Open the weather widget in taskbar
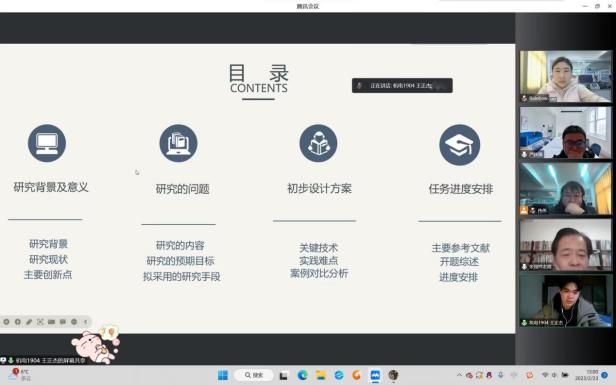This screenshot has height=385, width=616. point(19,375)
